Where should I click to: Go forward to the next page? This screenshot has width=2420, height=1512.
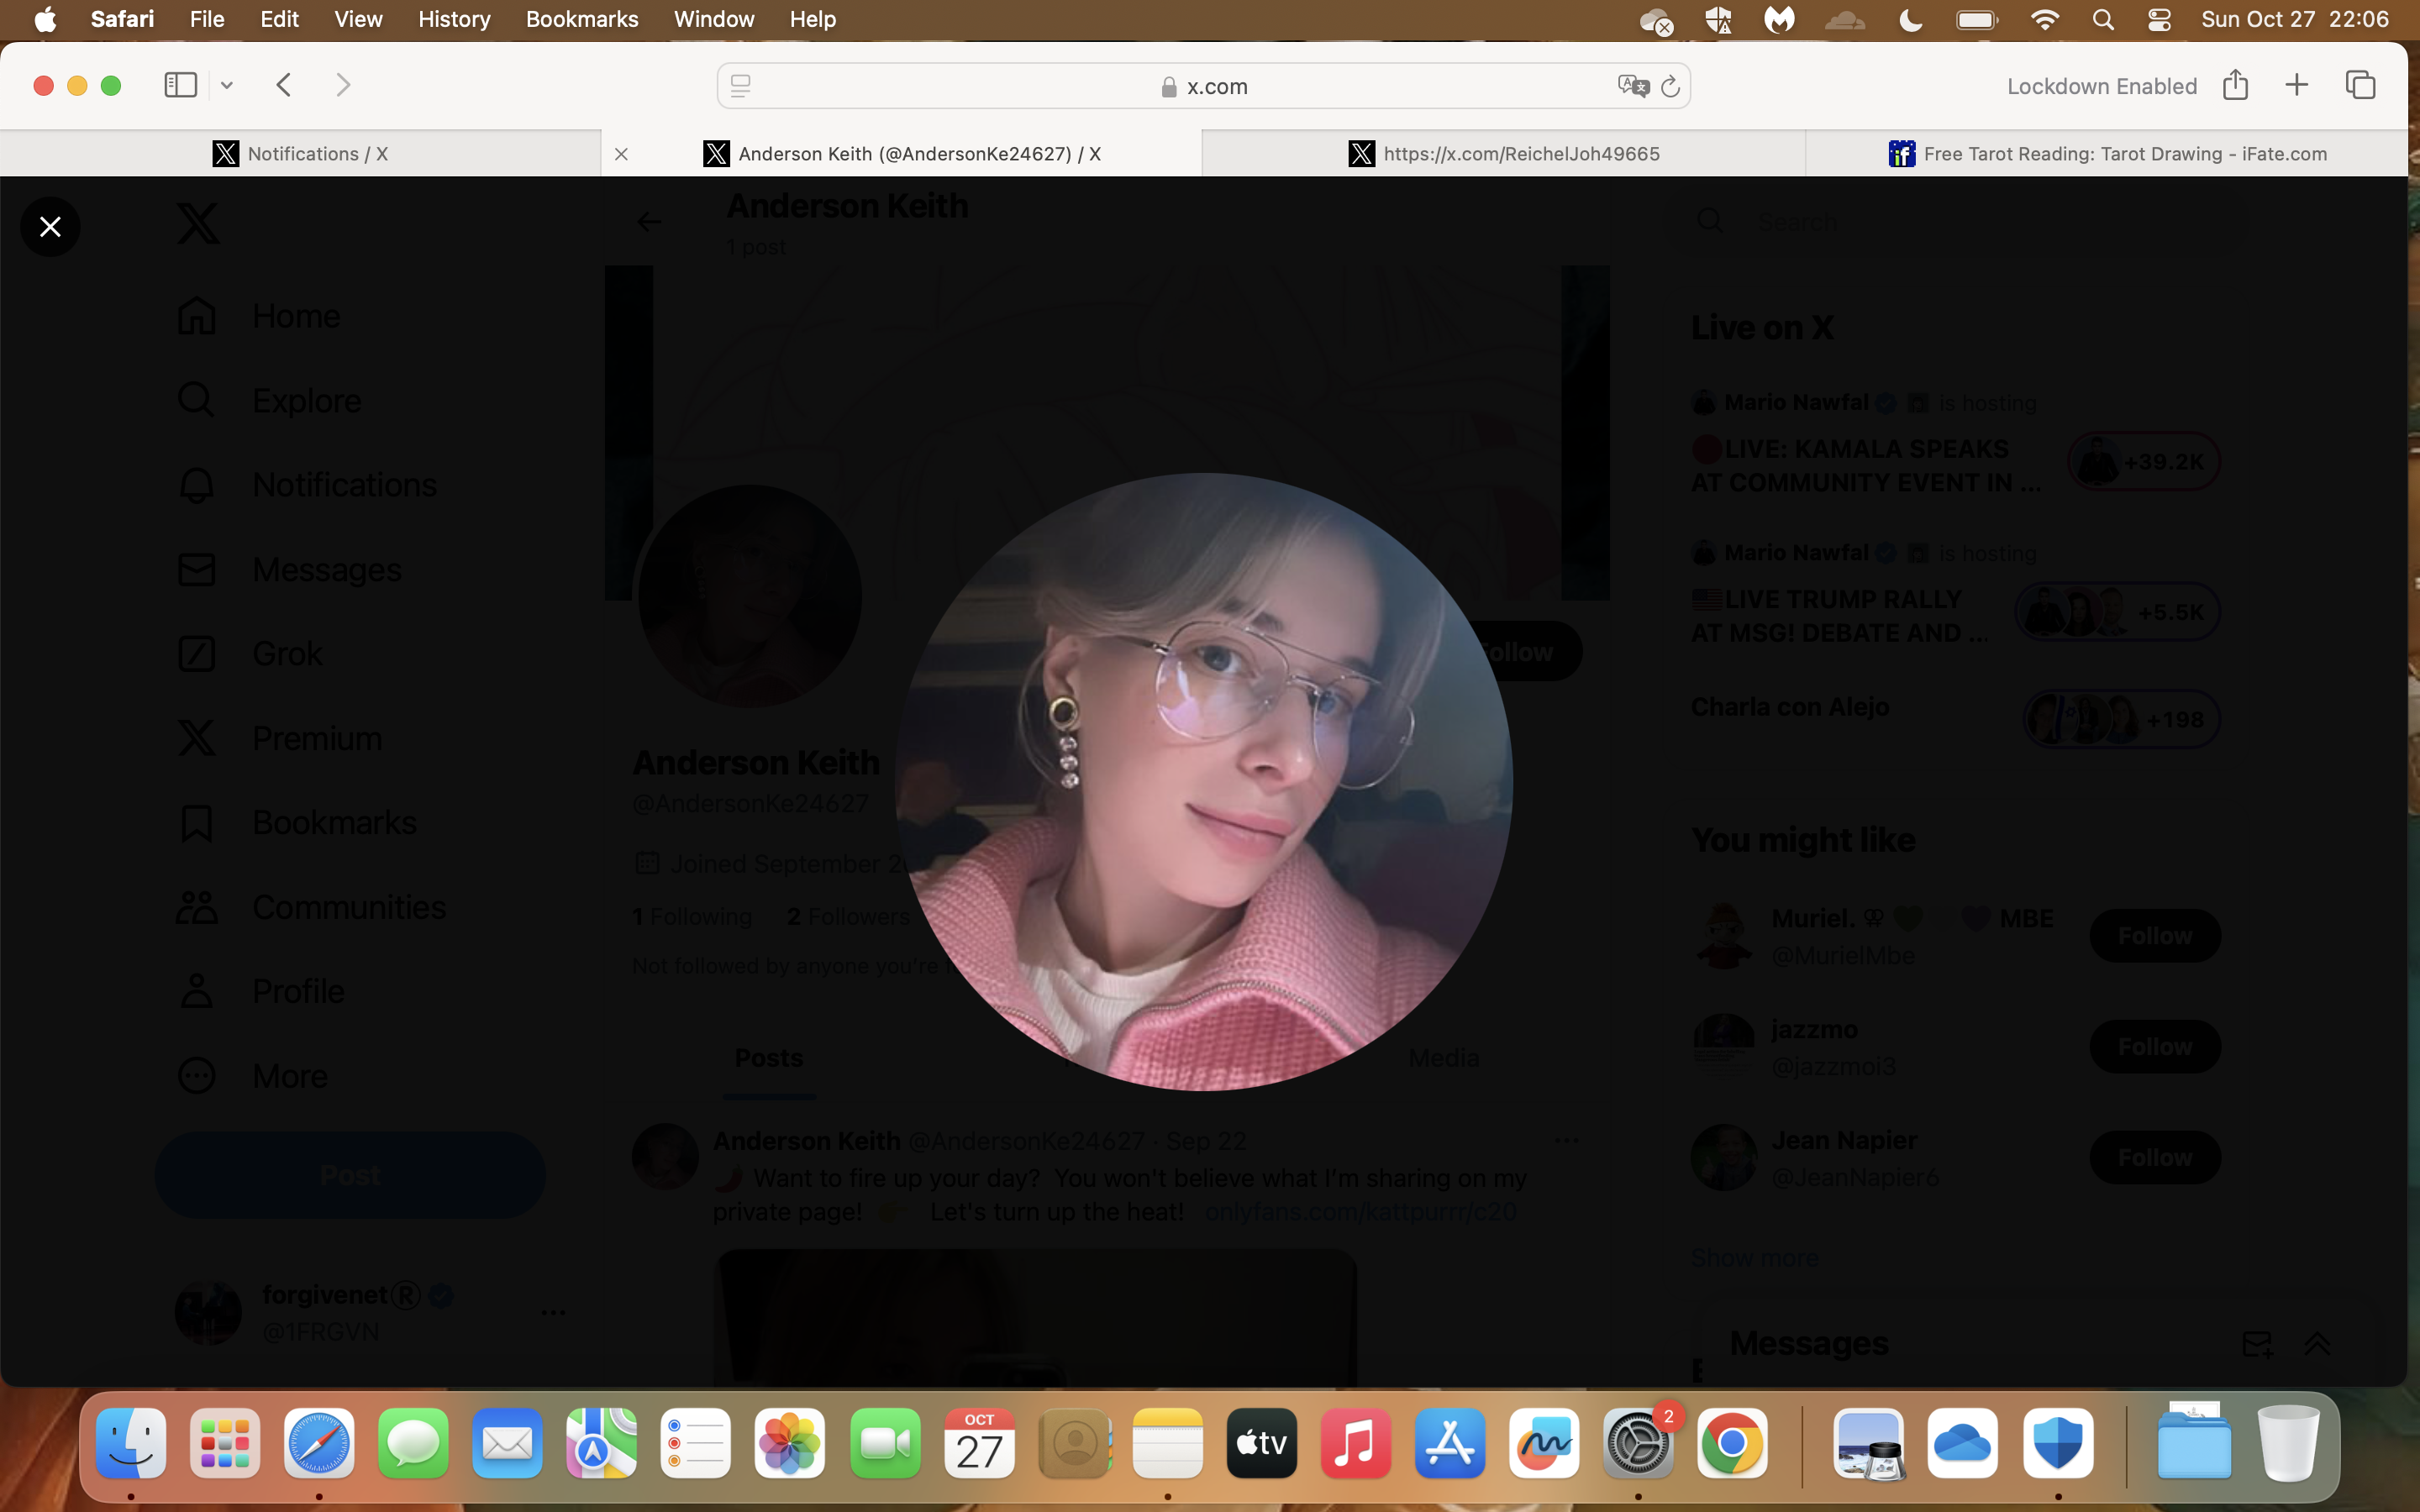point(343,85)
